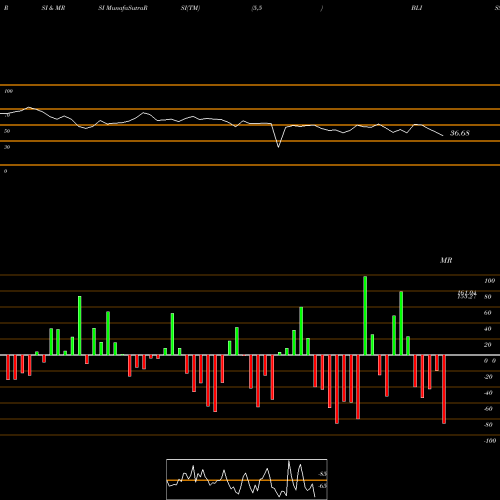Click the 'SI MunafaSutraR' header label
Screen dimensions: 500x500
click(123, 8)
